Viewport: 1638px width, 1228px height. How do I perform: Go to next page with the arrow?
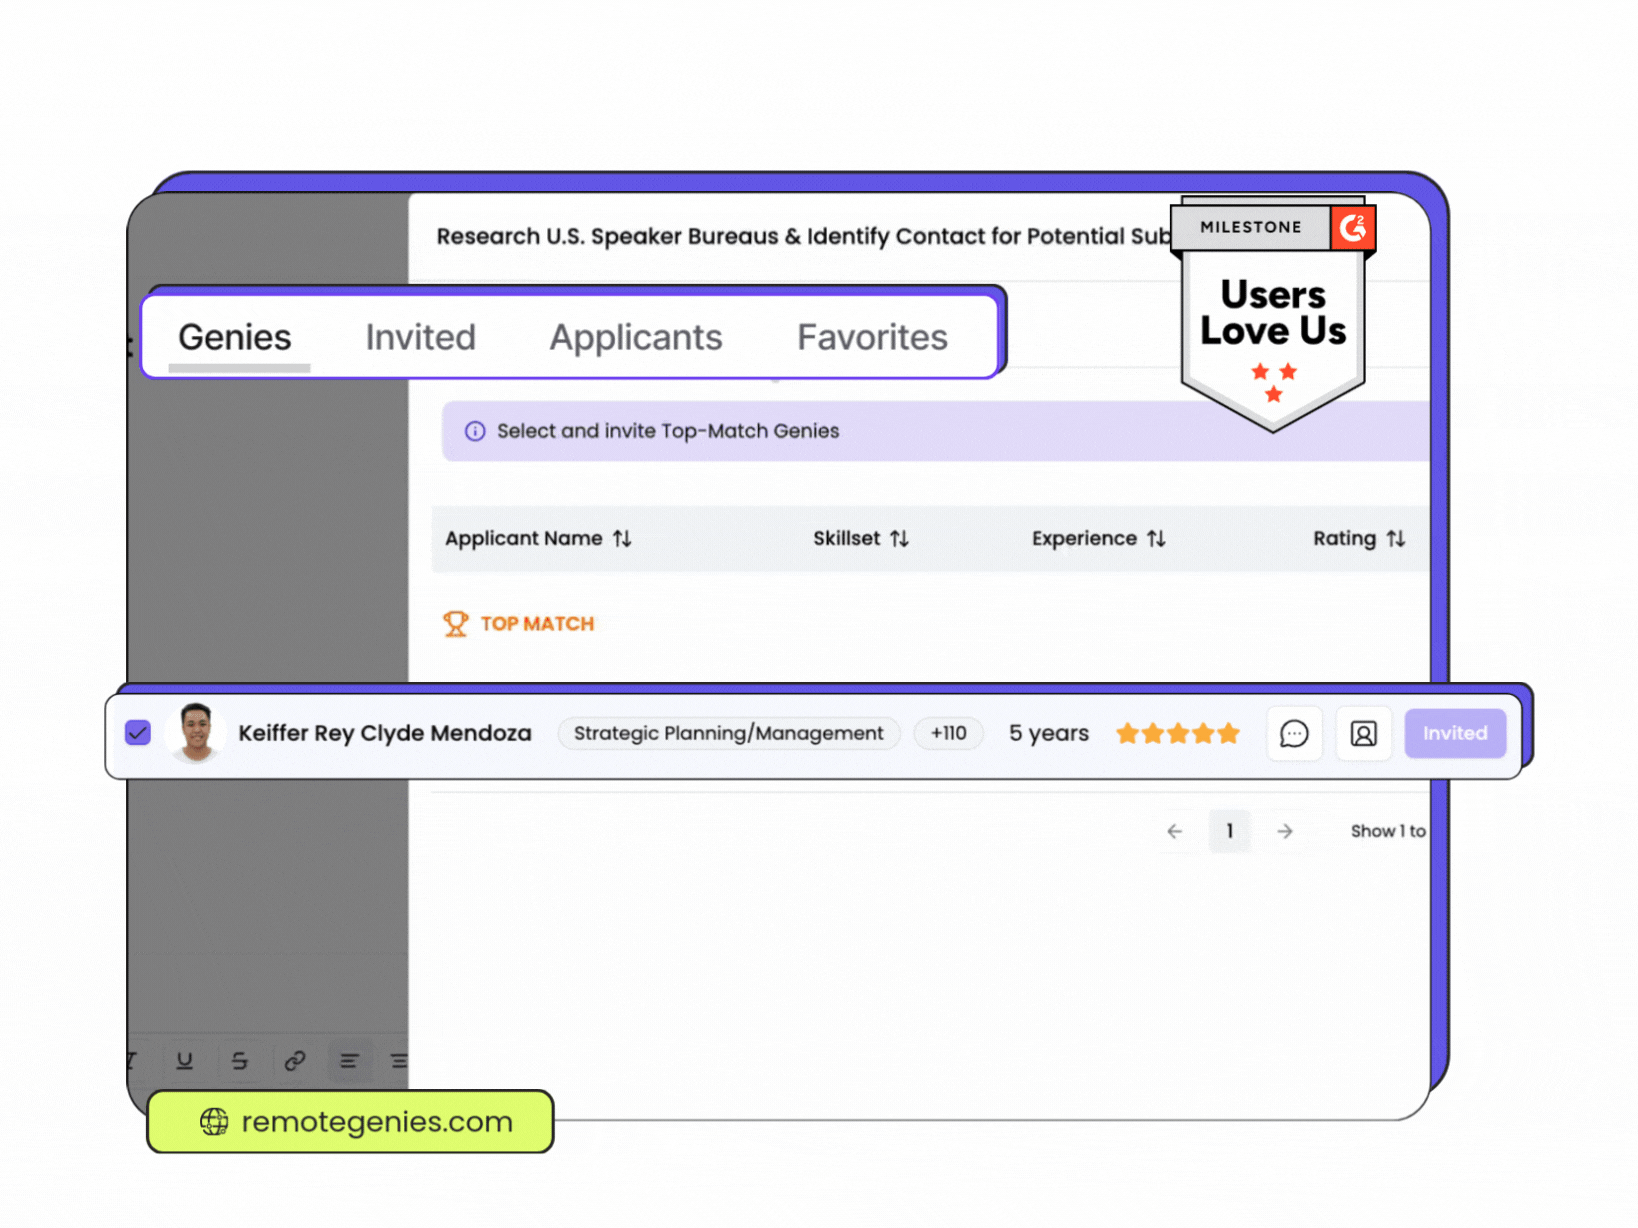click(1285, 831)
